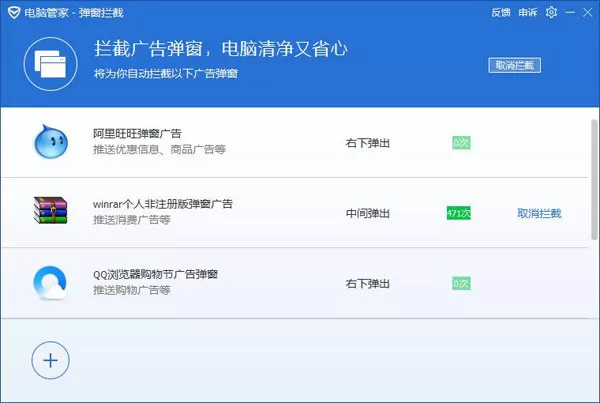Click the 阿里旺旺 blue droplet icon
The image size is (600, 403).
51,141
